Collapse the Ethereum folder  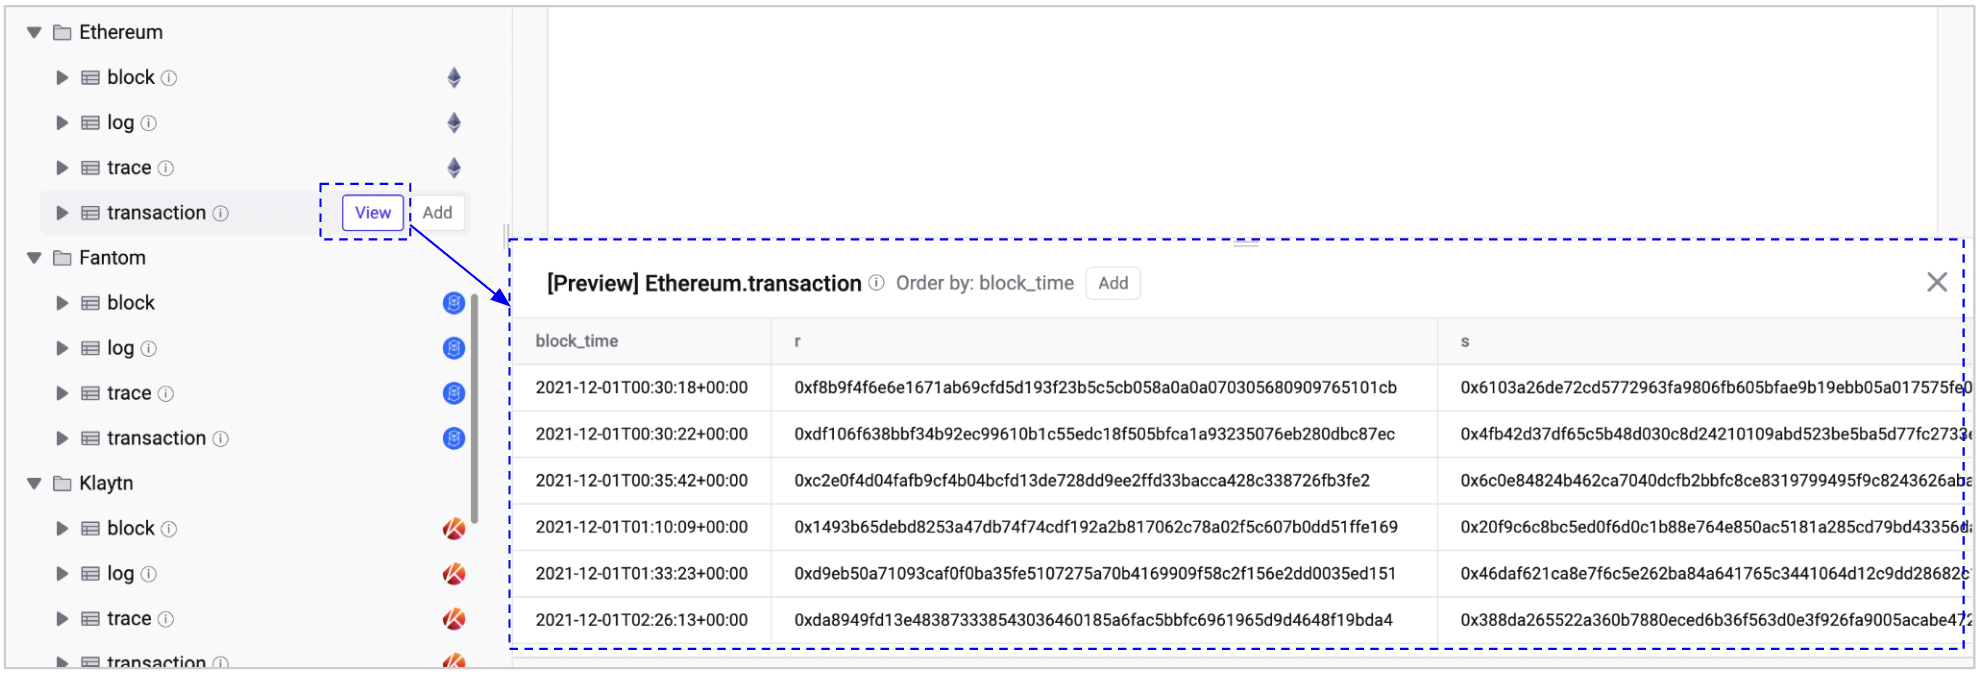[x=34, y=33]
